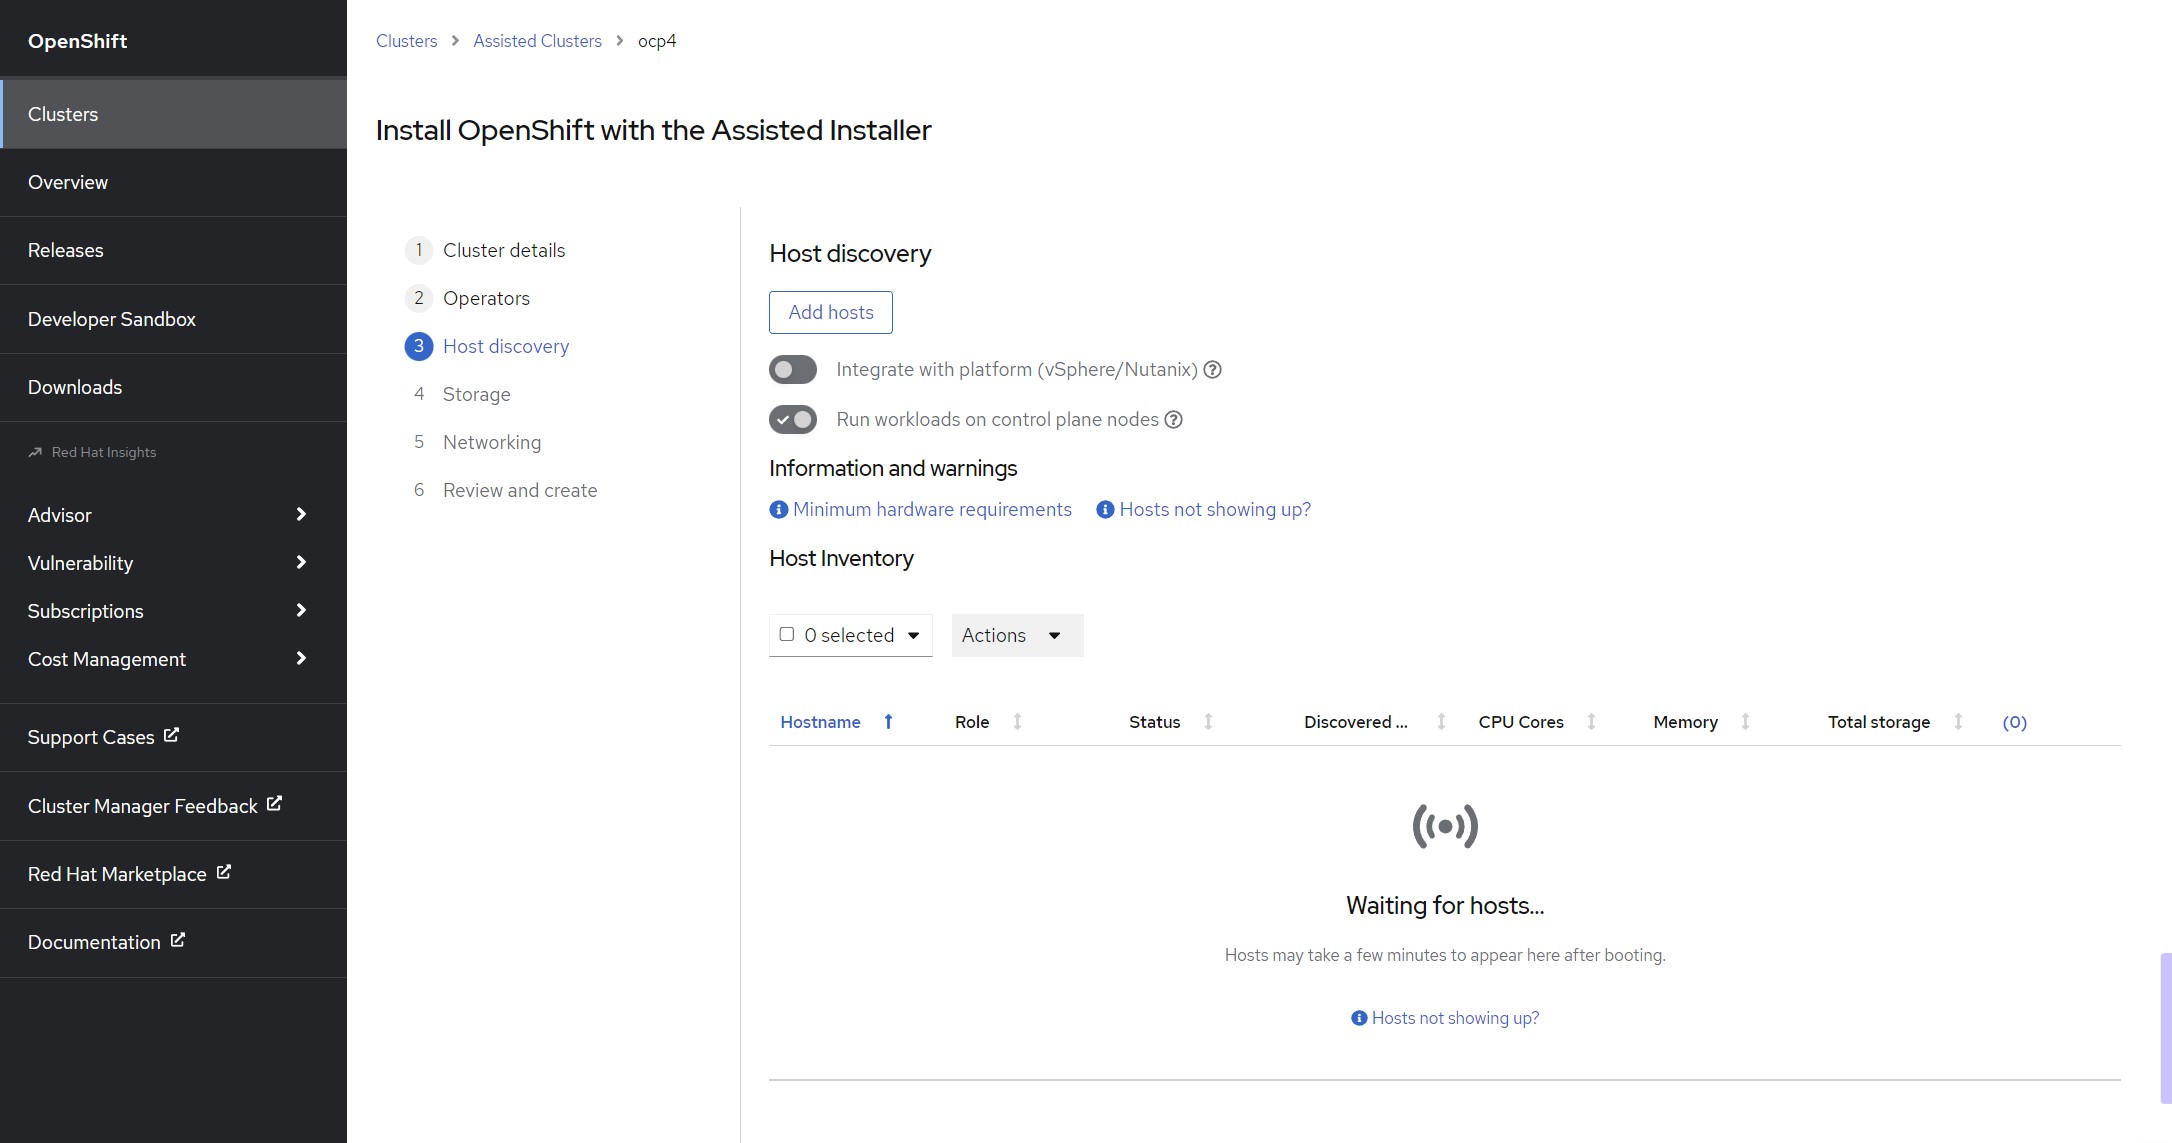Click help icon next to Integrate with platform
The image size is (2172, 1143).
click(1212, 370)
